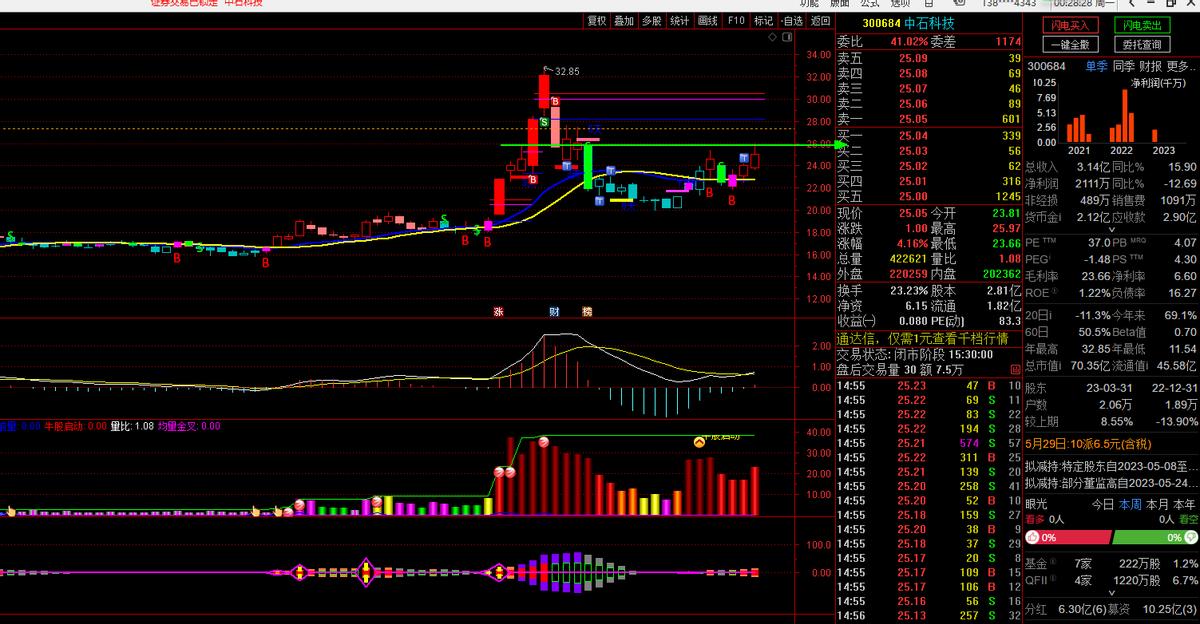This screenshot has height=624, width=1200.
Task: Switch fundamentals view to 单季
Action: pyautogui.click(x=1098, y=66)
